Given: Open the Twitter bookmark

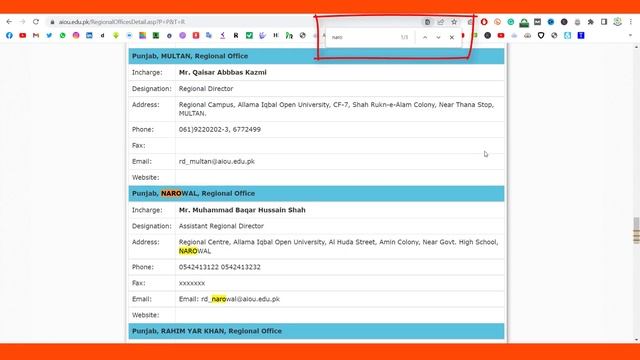Looking at the screenshot, I should tap(49, 36).
